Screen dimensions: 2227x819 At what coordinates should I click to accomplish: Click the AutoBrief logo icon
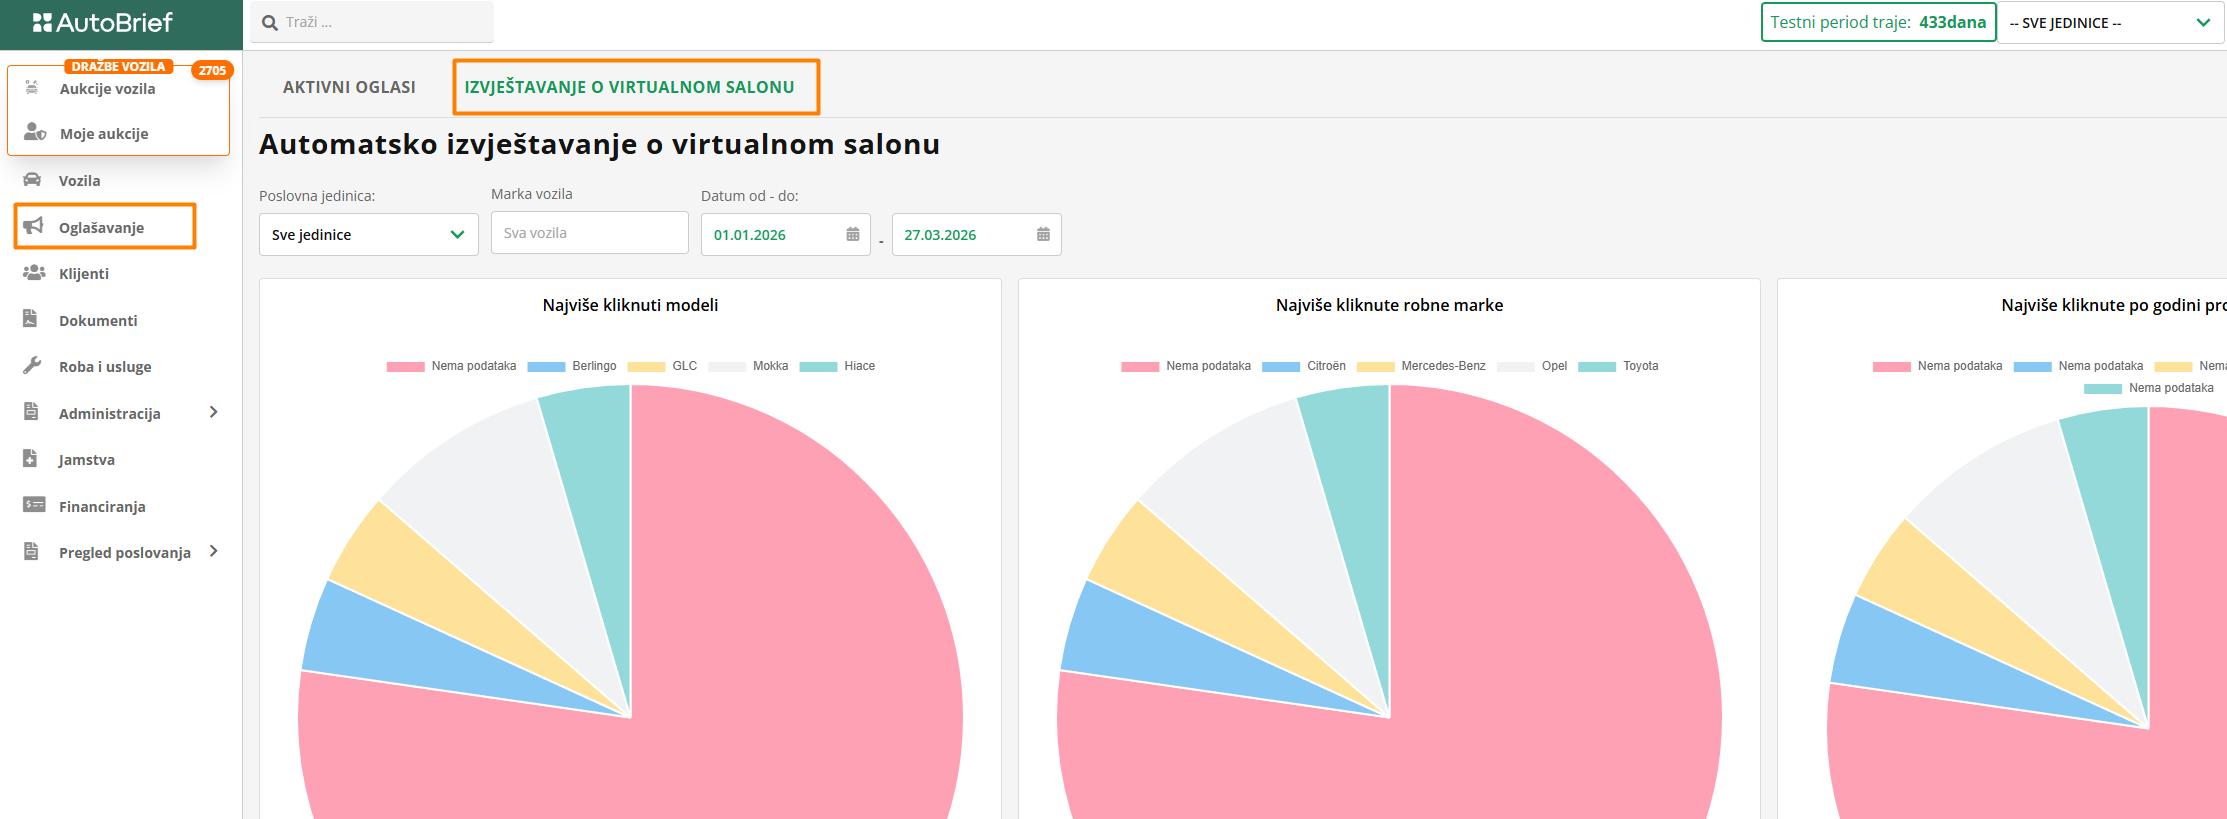point(42,22)
